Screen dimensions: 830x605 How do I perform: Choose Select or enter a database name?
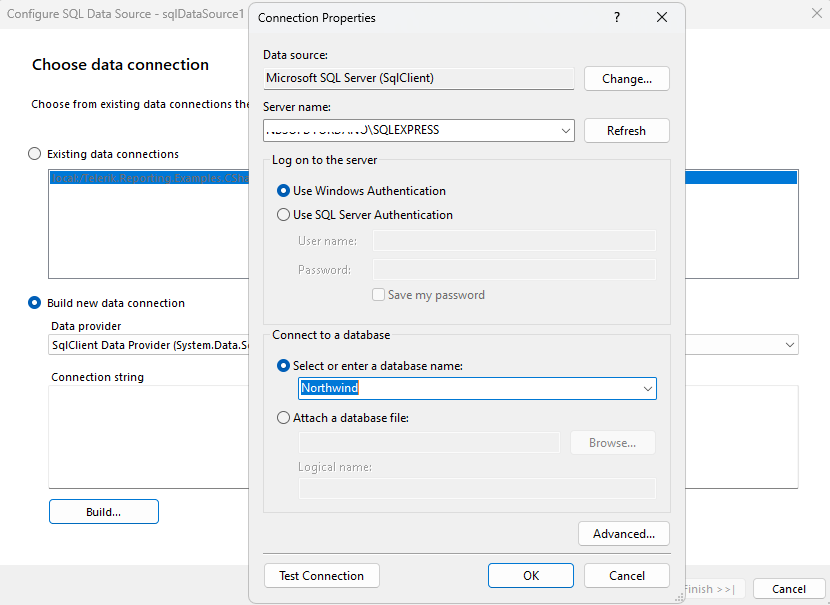pos(284,366)
